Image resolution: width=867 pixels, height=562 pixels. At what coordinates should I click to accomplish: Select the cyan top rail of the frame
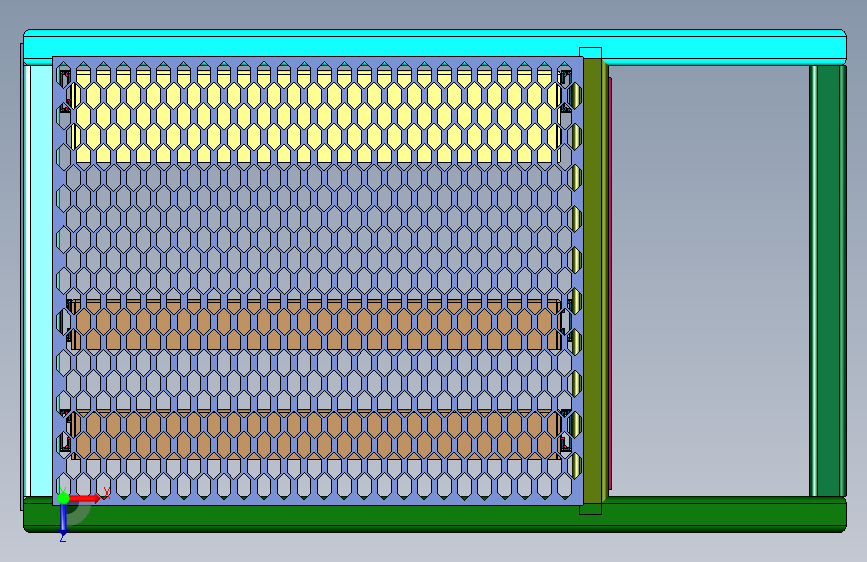(435, 46)
